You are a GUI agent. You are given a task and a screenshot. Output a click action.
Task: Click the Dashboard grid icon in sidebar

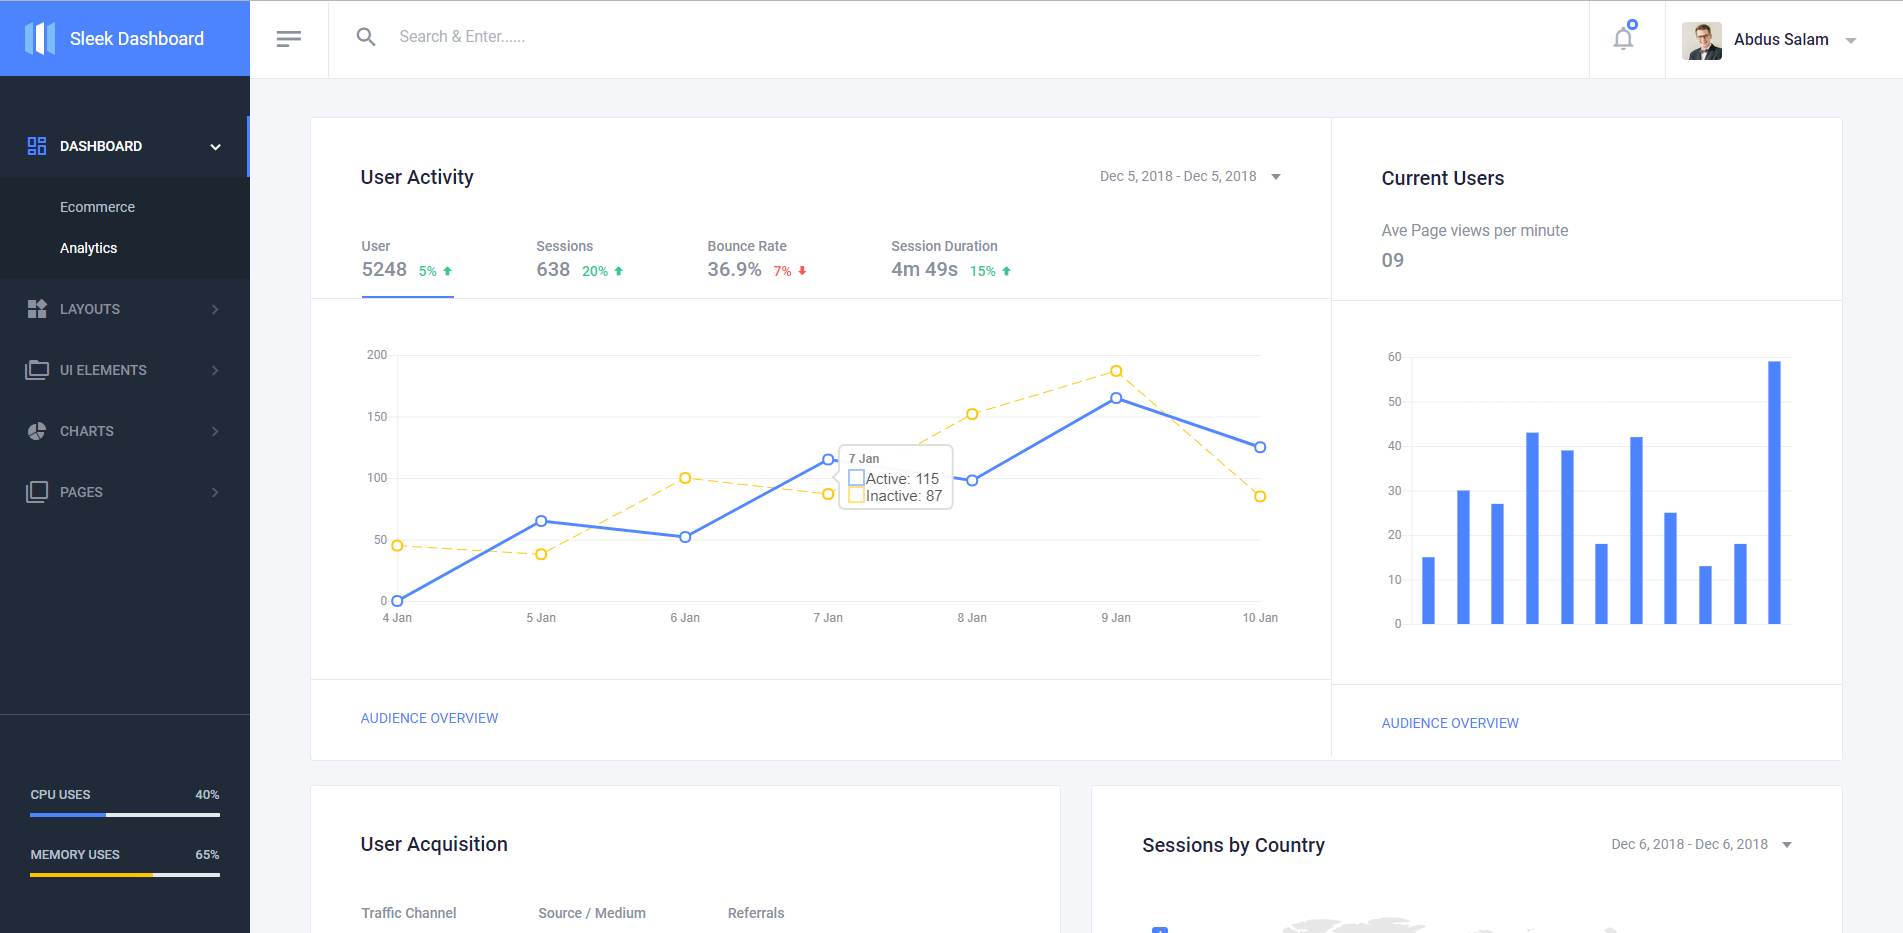37,146
